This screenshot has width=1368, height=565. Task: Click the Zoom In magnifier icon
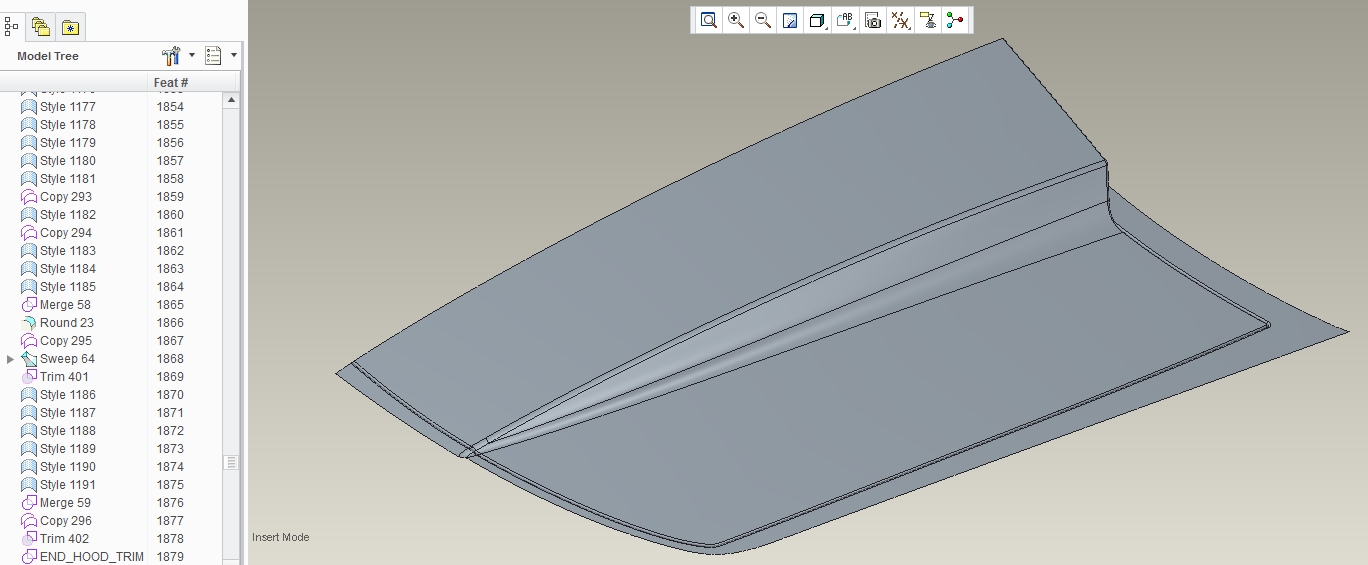[x=736, y=20]
